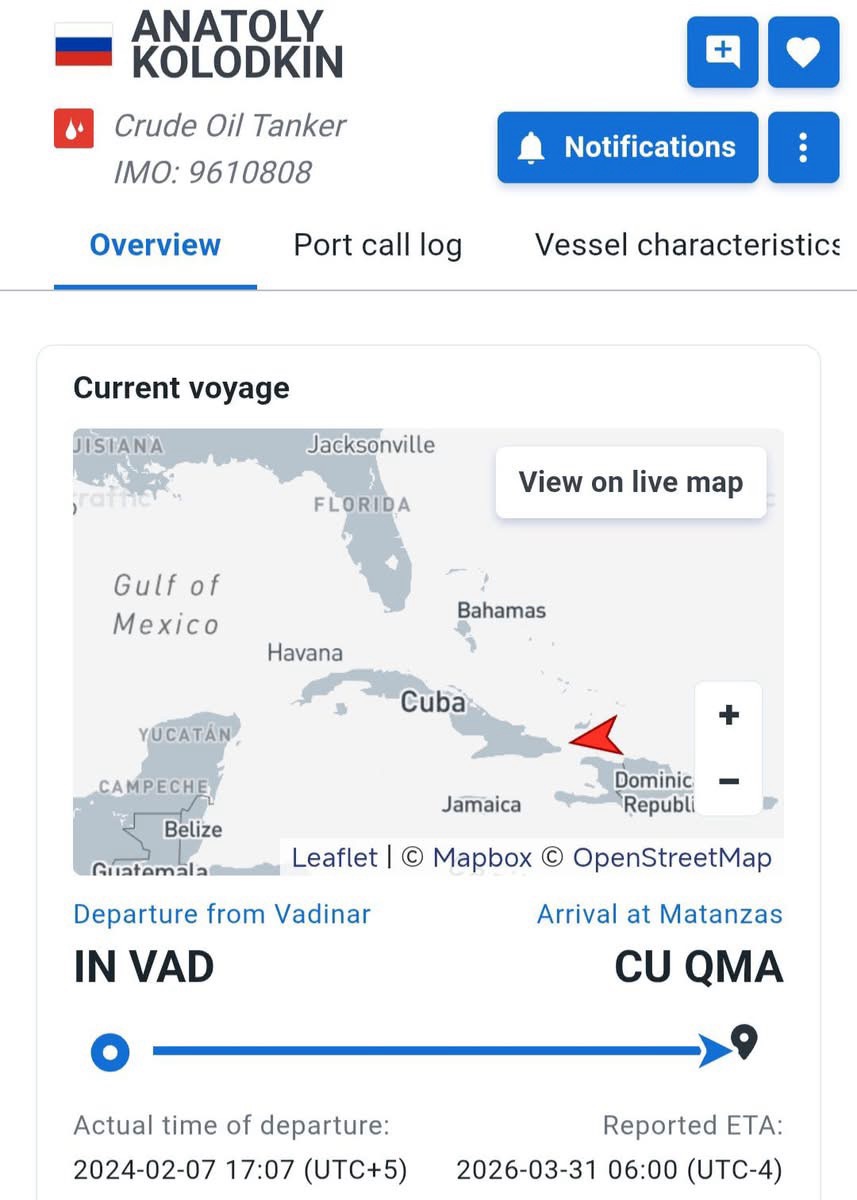857x1200 pixels.
Task: Zoom in on the map with plus
Action: (x=729, y=715)
